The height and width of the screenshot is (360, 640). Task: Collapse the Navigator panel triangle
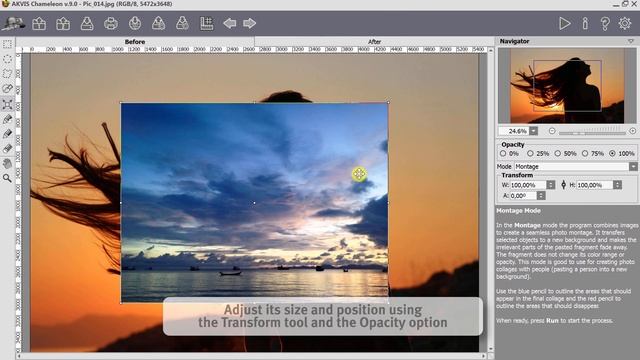(631, 41)
